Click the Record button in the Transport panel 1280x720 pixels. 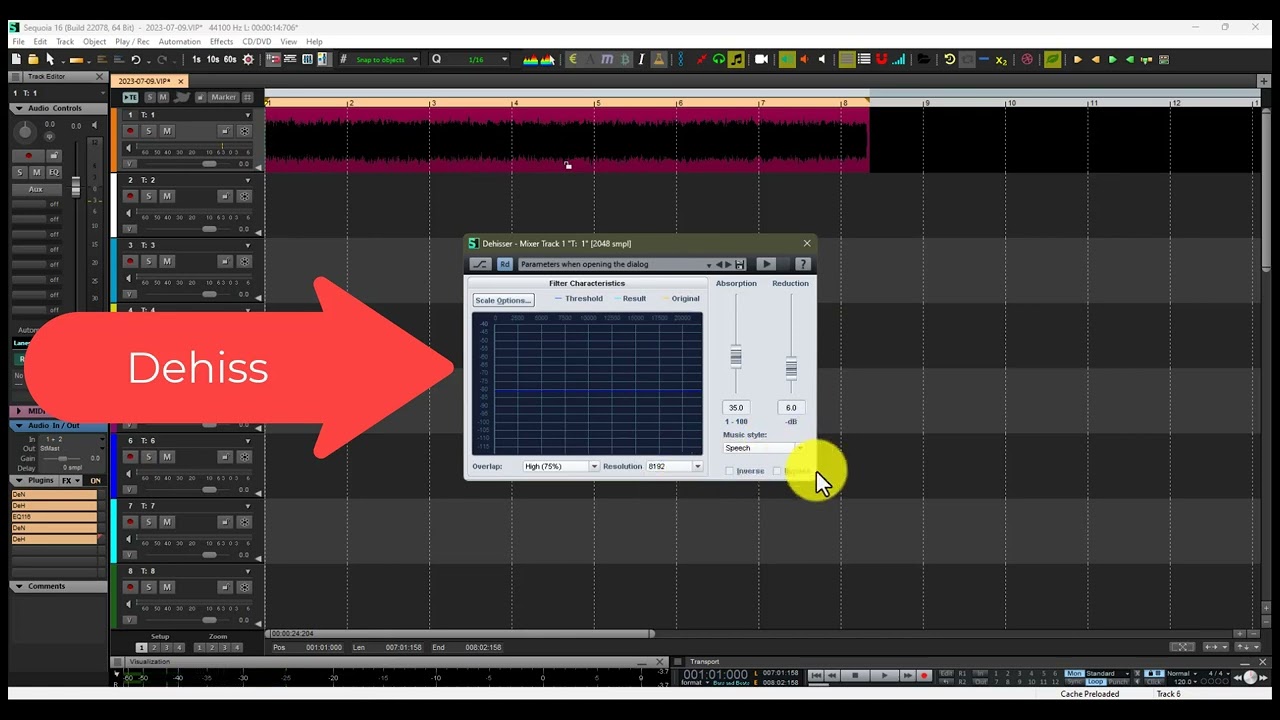[924, 676]
